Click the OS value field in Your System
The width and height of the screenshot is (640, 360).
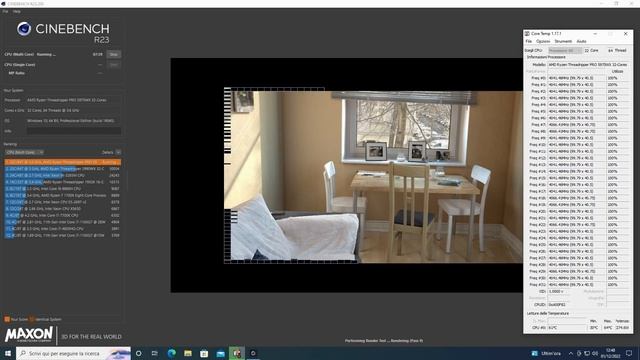coord(74,121)
